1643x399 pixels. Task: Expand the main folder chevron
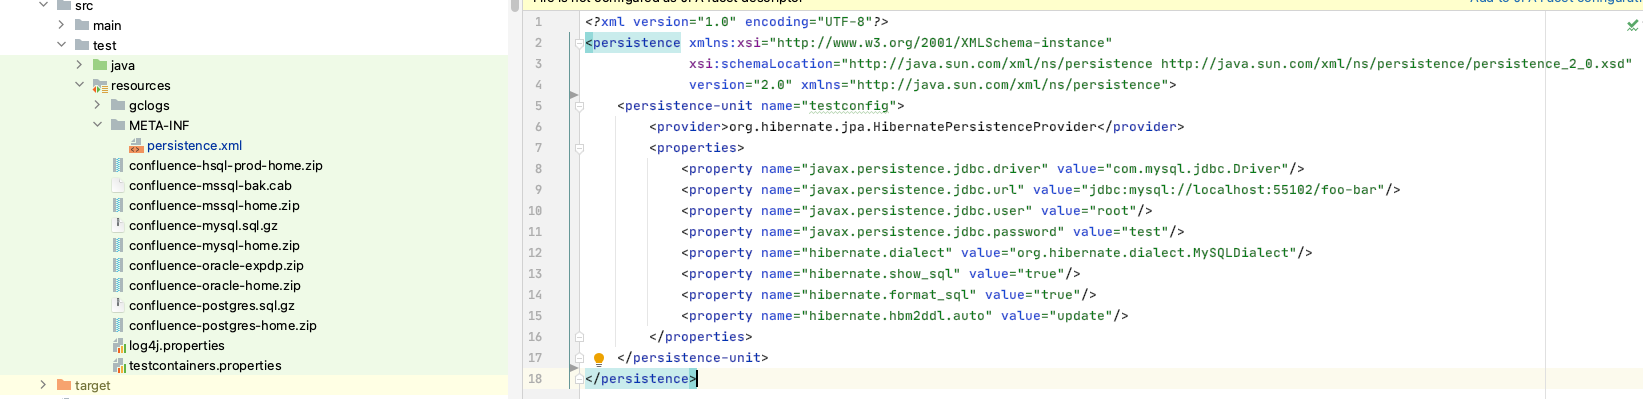pos(62,25)
